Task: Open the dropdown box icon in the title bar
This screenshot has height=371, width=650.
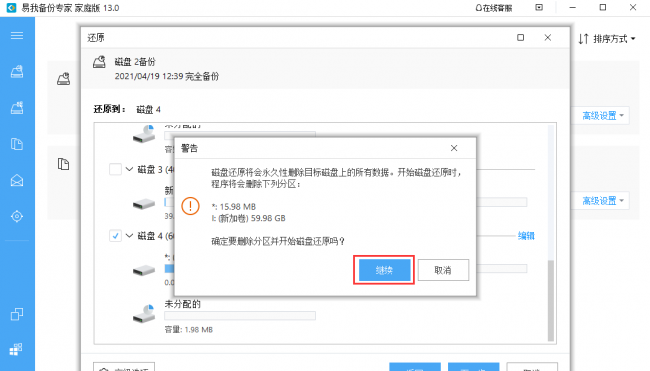Action: tap(539, 7)
